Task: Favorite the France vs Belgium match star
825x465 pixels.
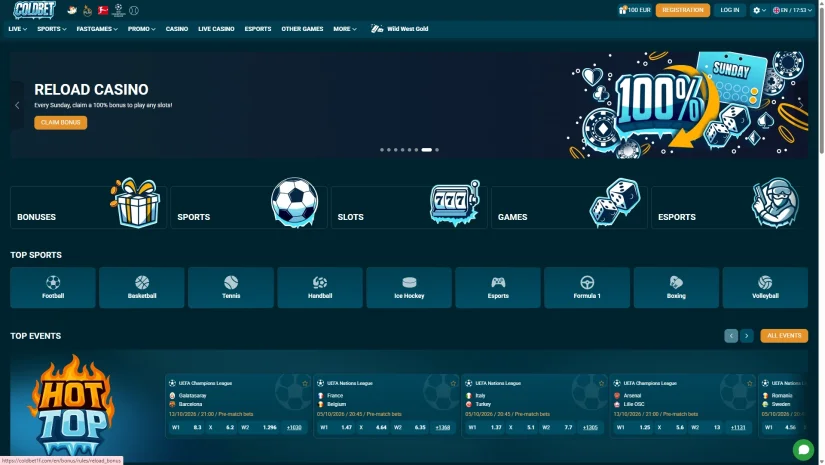Action: 453,383
